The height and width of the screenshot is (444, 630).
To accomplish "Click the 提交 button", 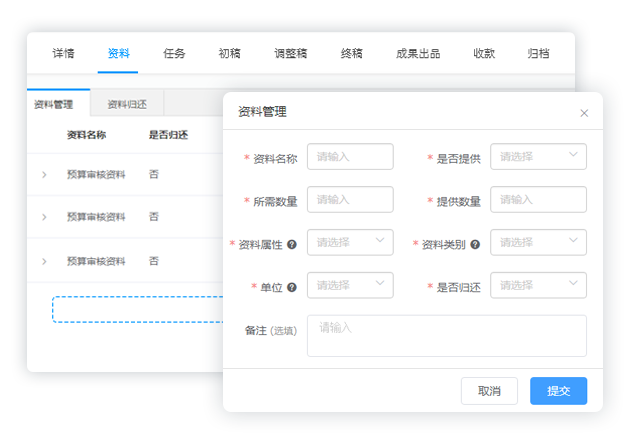I will click(x=558, y=391).
